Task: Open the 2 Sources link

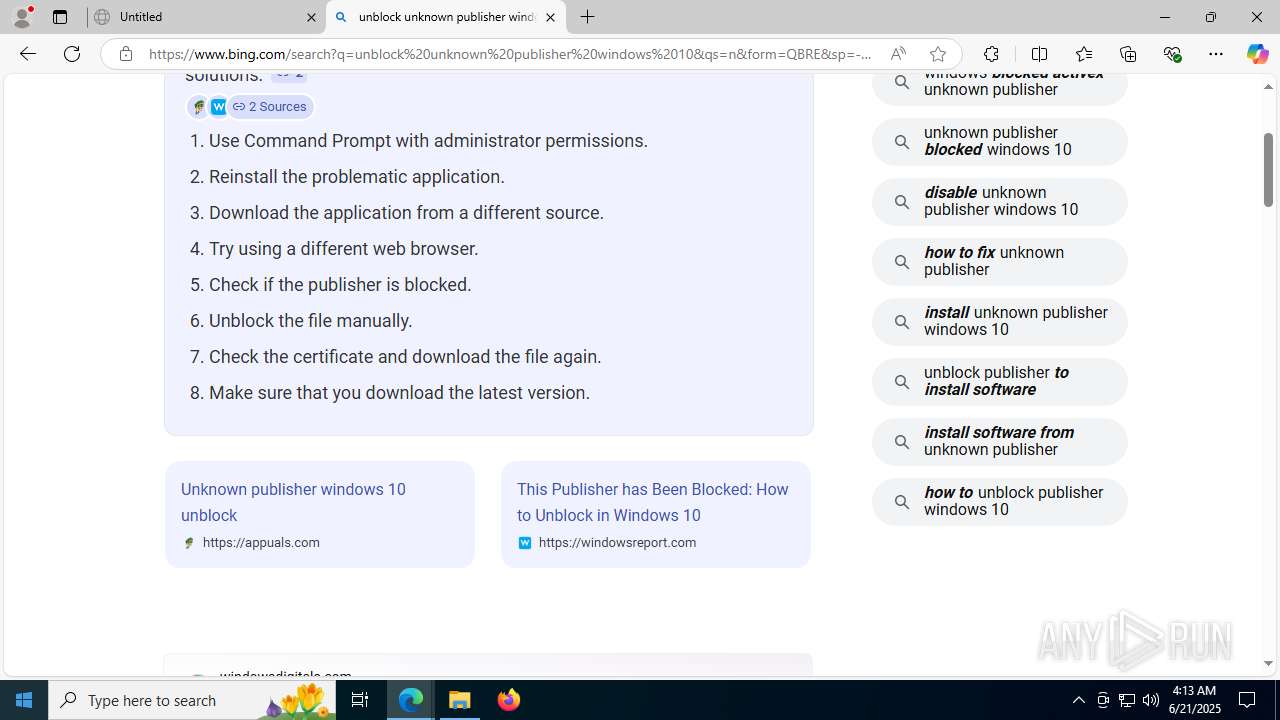Action: [x=270, y=106]
